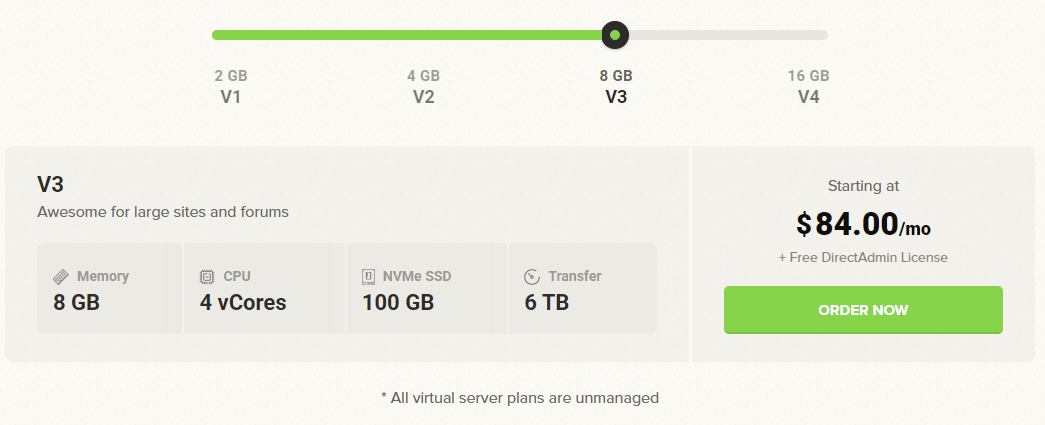Click the 100 GB NVMe SSD card
Viewport: 1045px width, 425px height.
(x=419, y=288)
